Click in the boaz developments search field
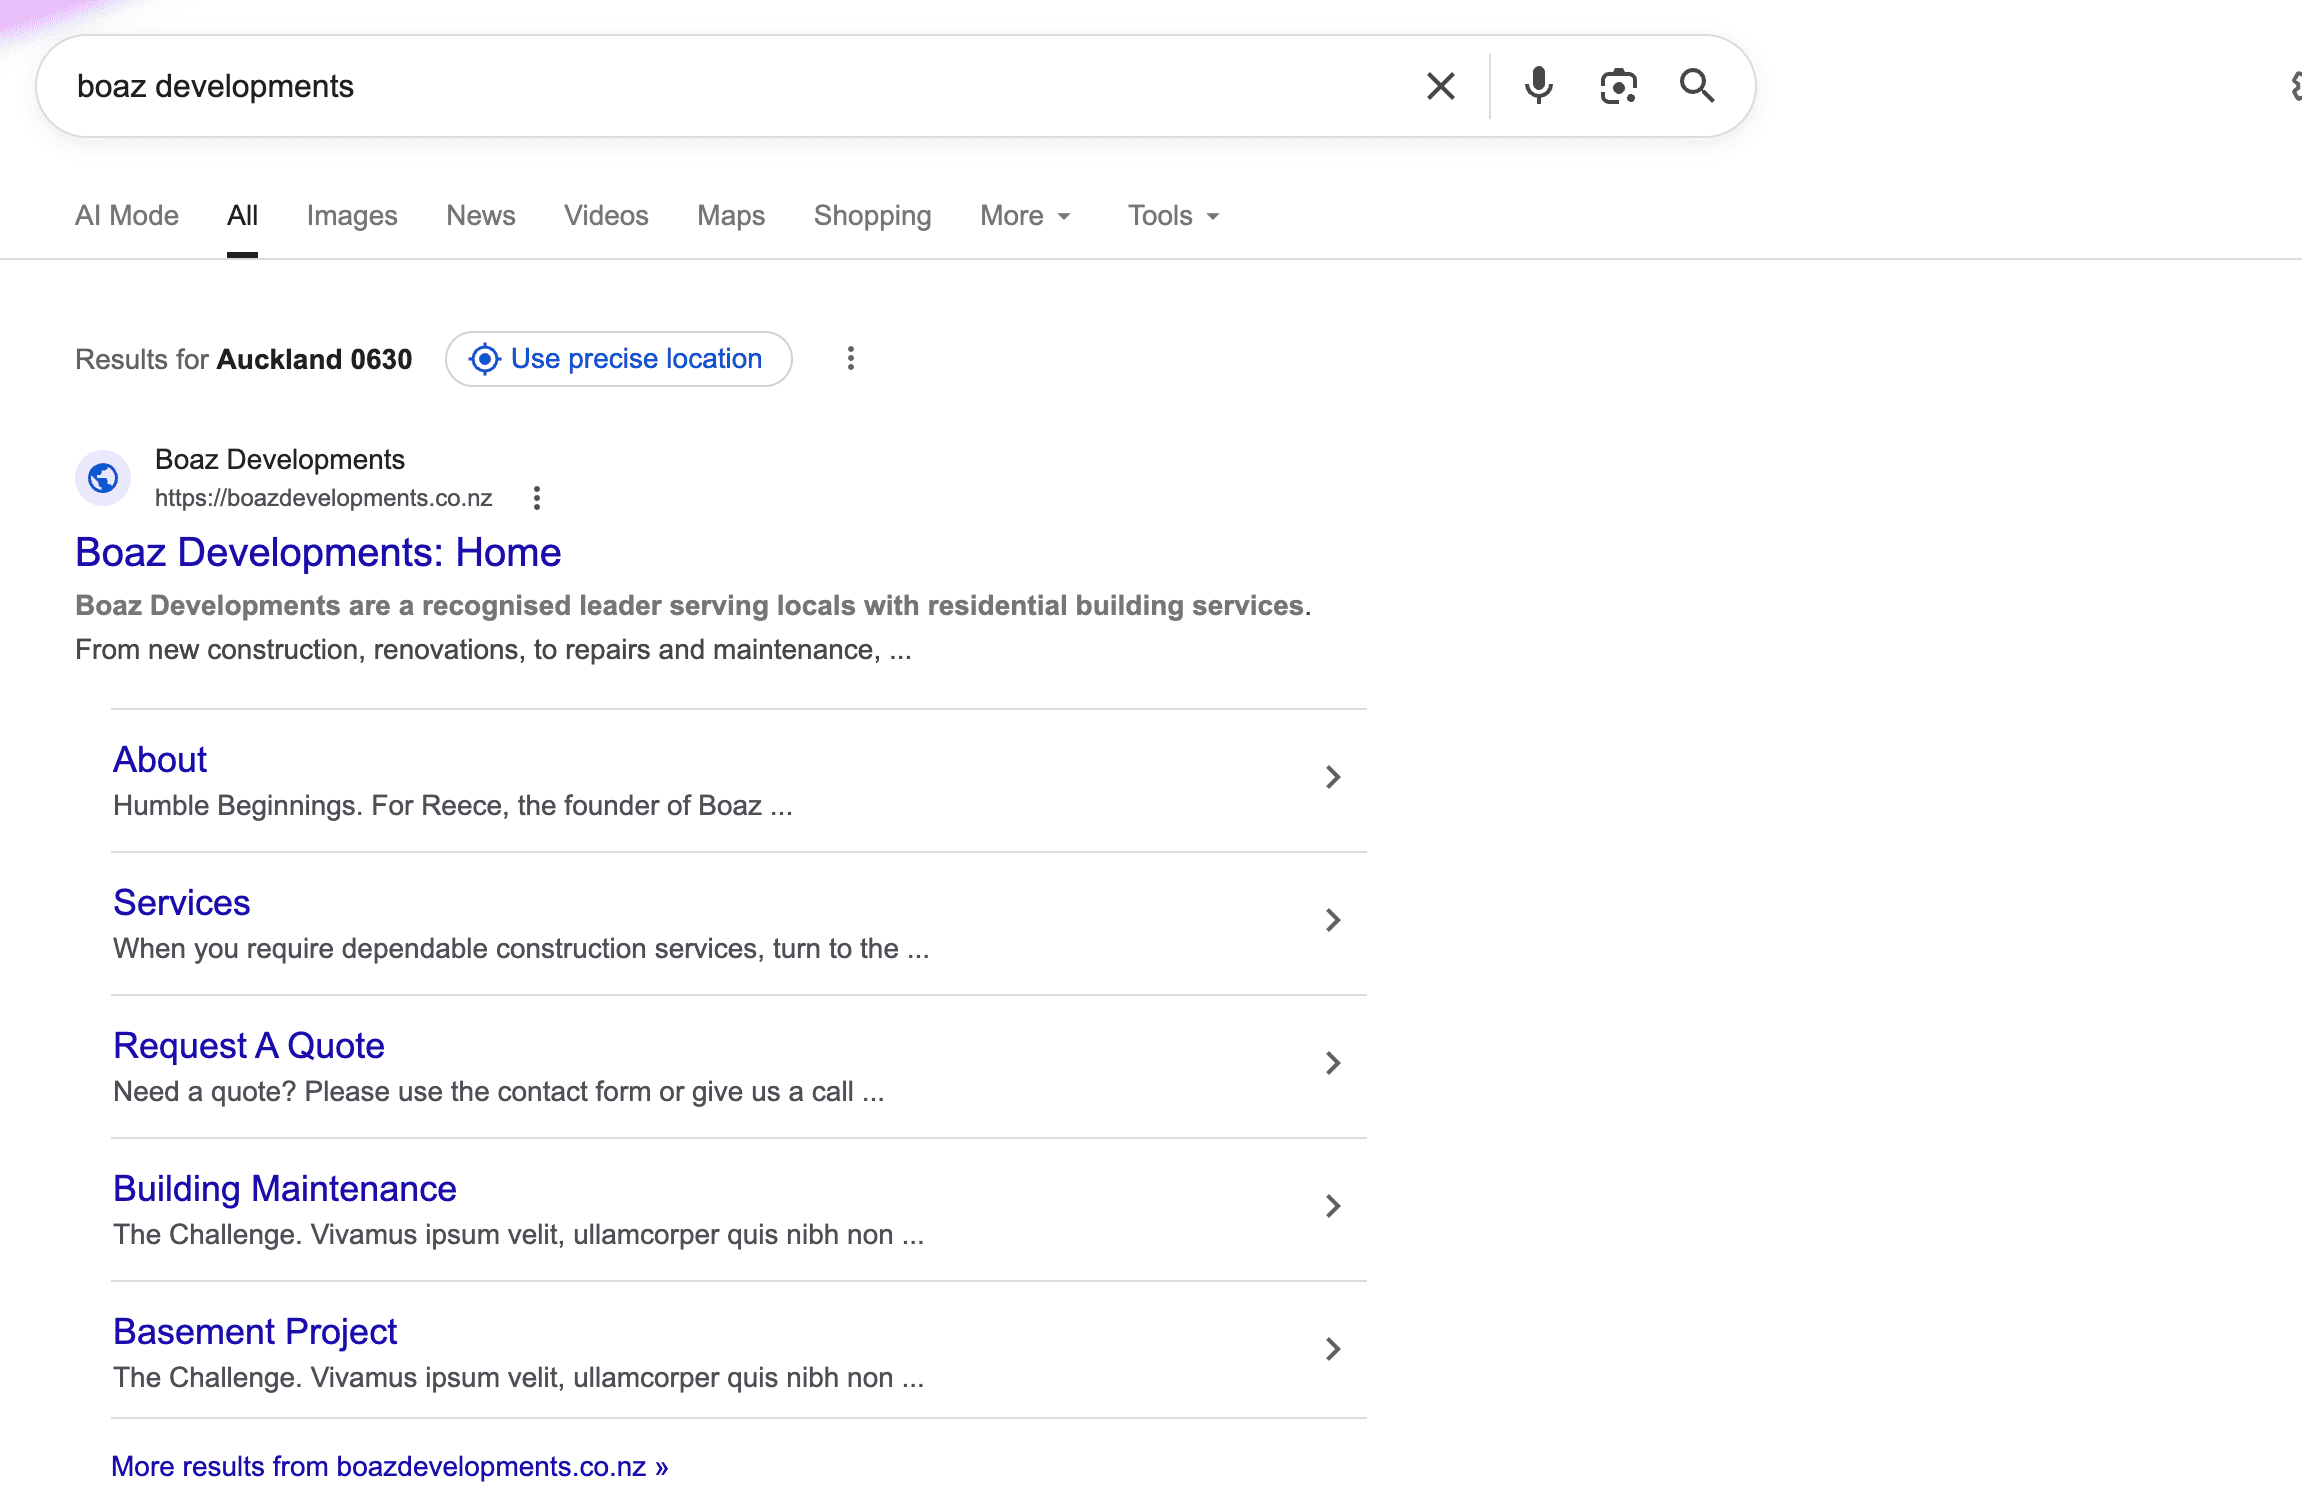Image resolution: width=2302 pixels, height=1492 pixels. 740,86
